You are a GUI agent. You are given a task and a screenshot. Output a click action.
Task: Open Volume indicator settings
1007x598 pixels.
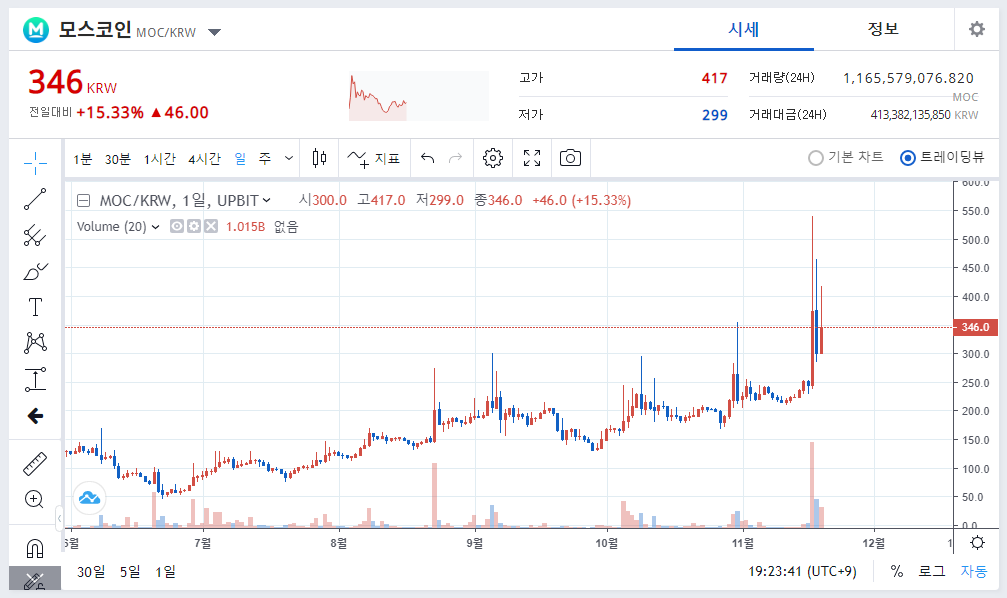194,226
